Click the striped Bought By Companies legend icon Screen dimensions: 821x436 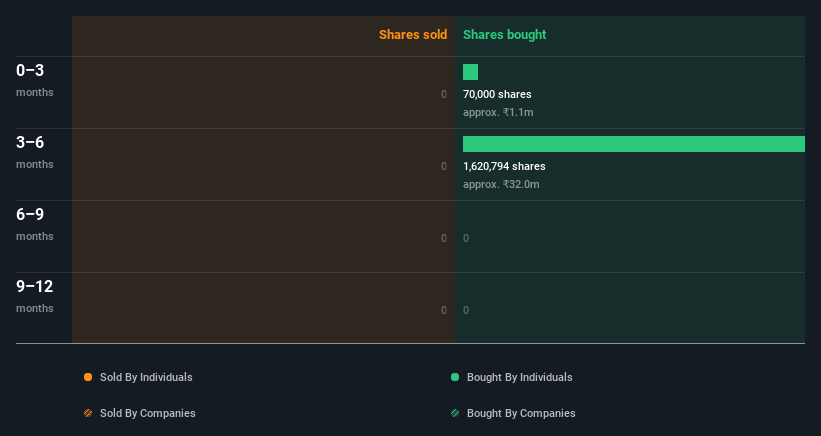coord(455,413)
